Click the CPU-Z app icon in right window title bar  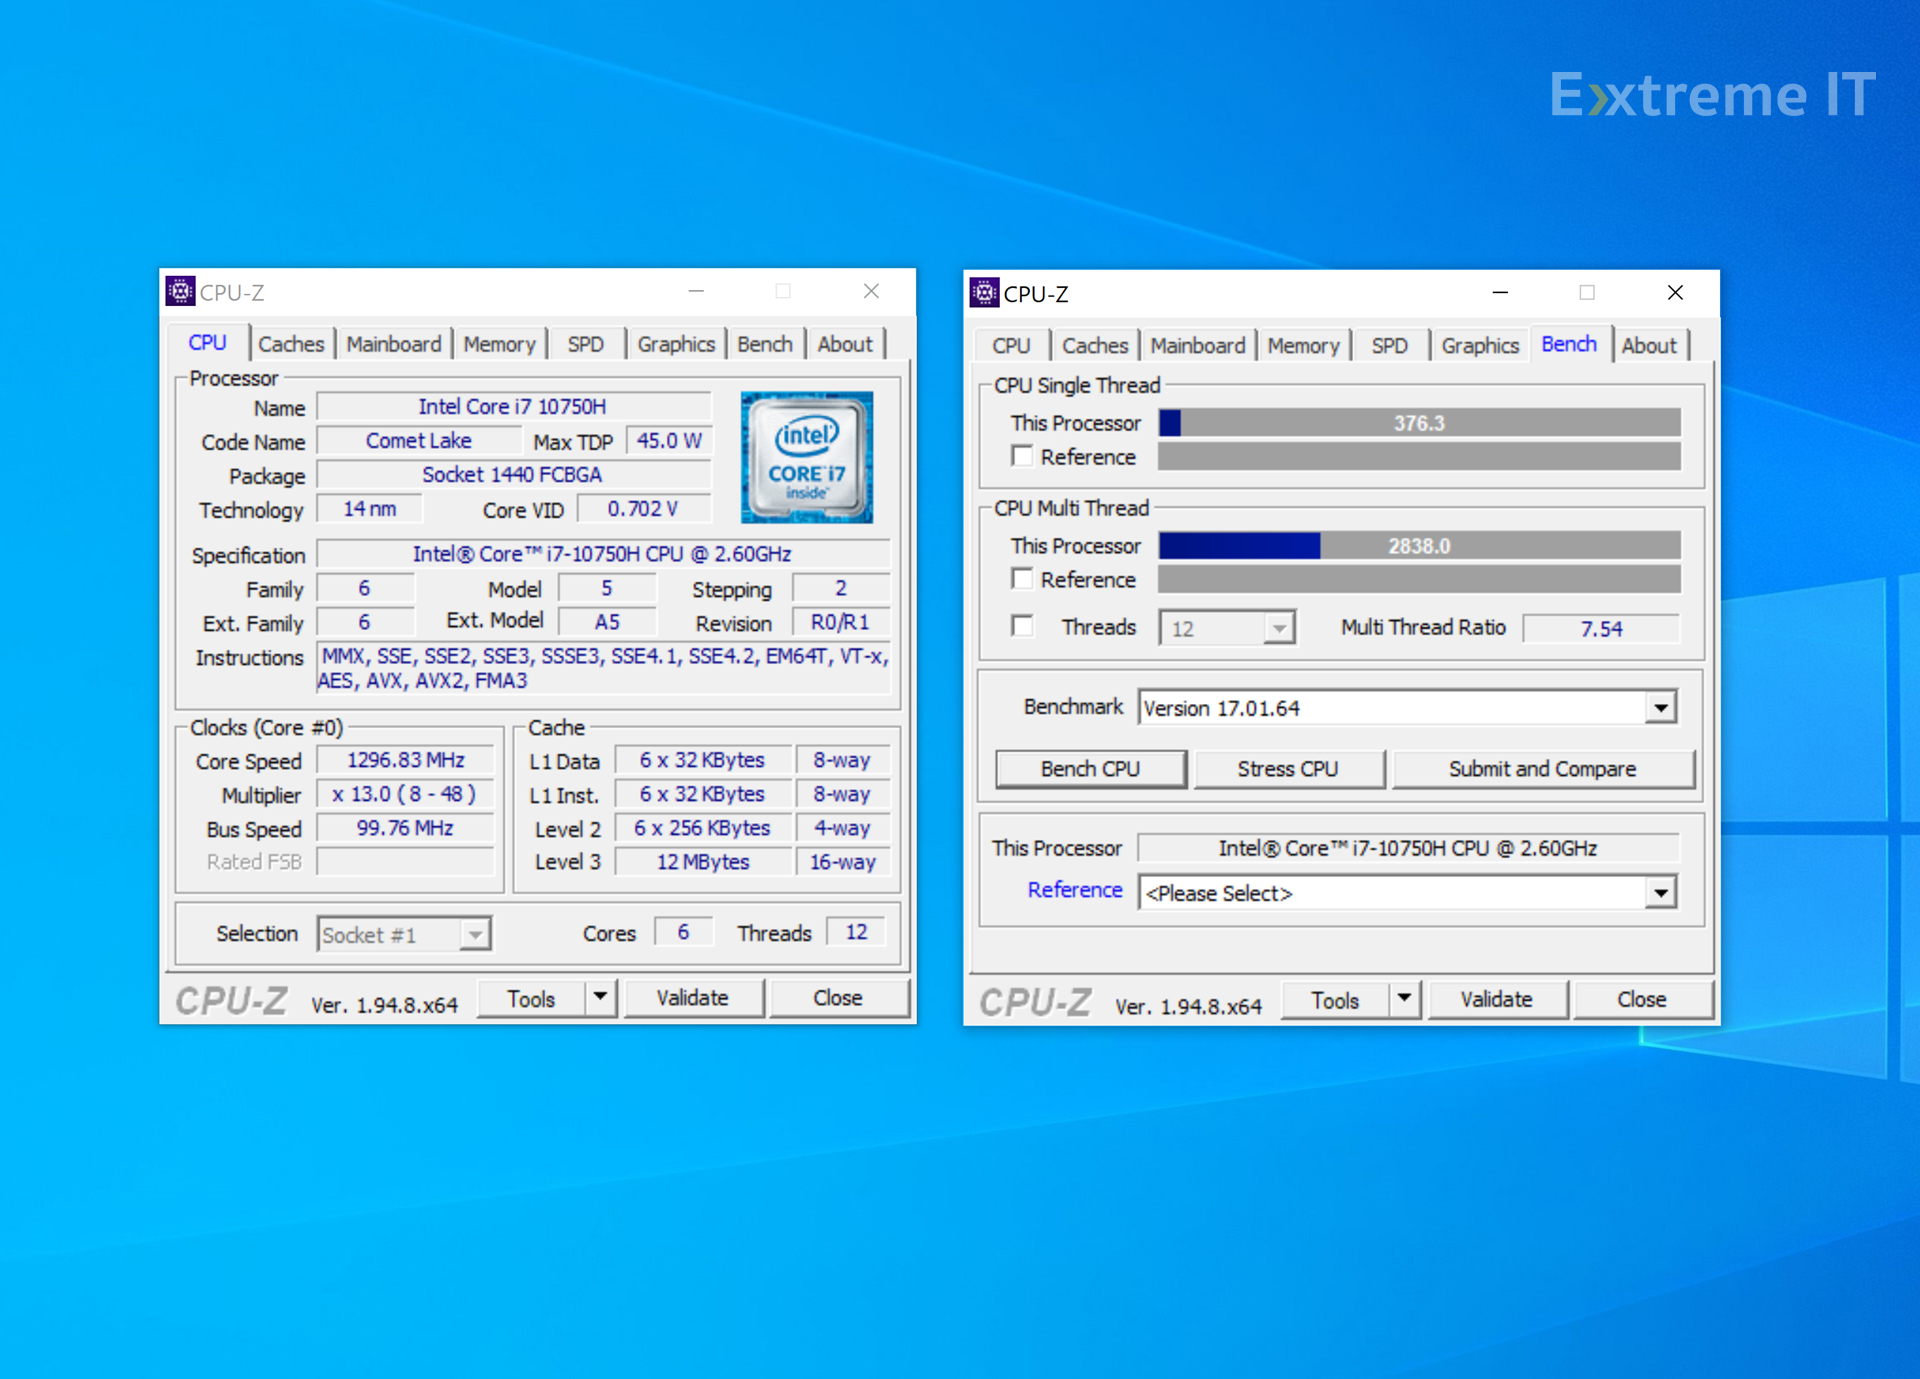[984, 292]
